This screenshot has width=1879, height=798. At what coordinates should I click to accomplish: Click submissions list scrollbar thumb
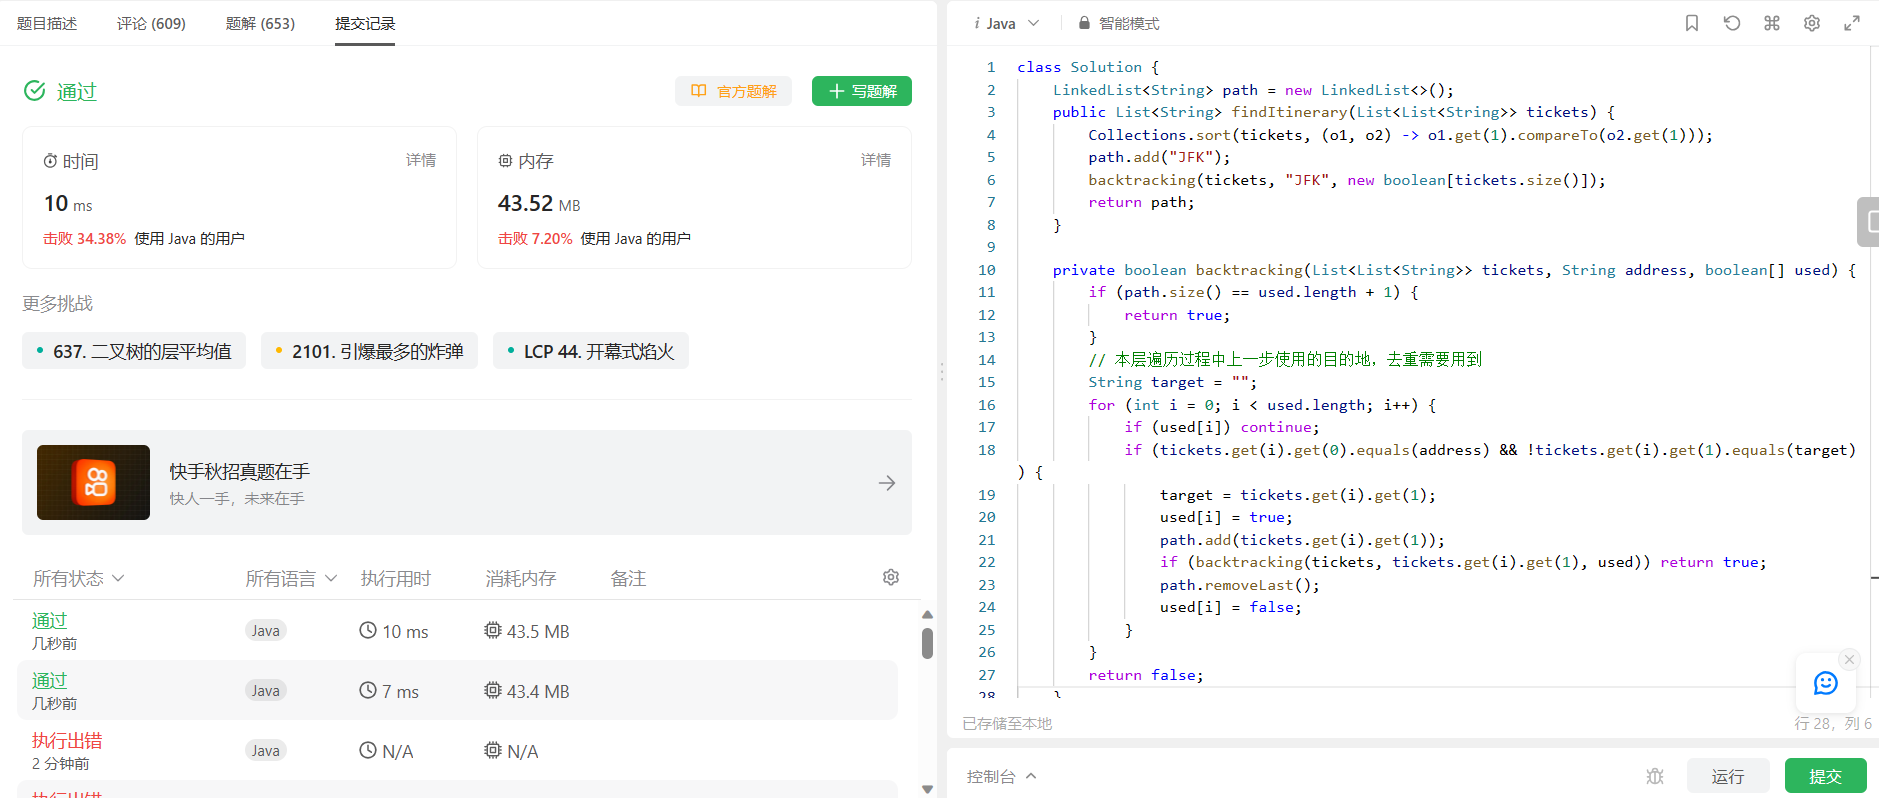point(927,643)
